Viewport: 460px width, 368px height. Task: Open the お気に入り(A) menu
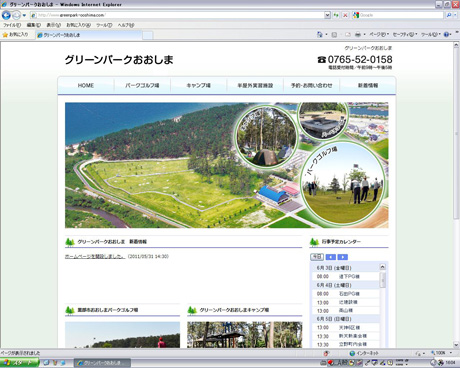pyautogui.click(x=78, y=25)
